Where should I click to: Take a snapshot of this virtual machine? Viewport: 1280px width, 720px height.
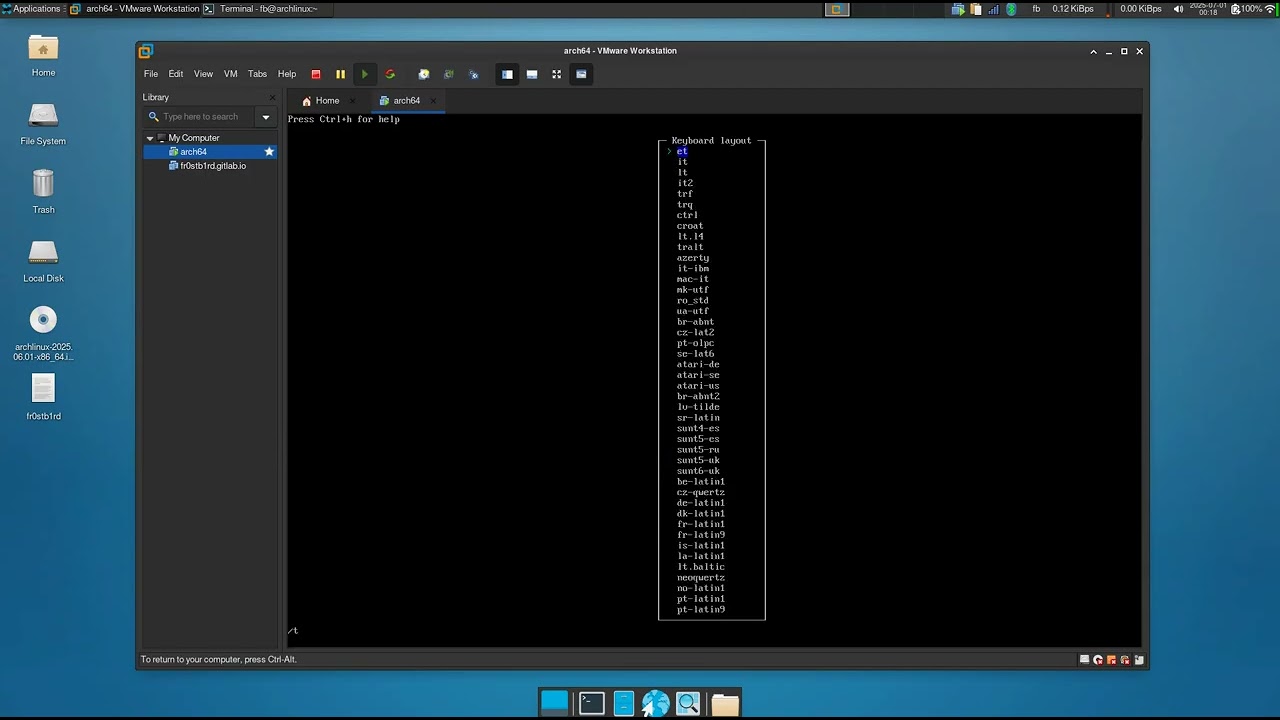click(424, 74)
